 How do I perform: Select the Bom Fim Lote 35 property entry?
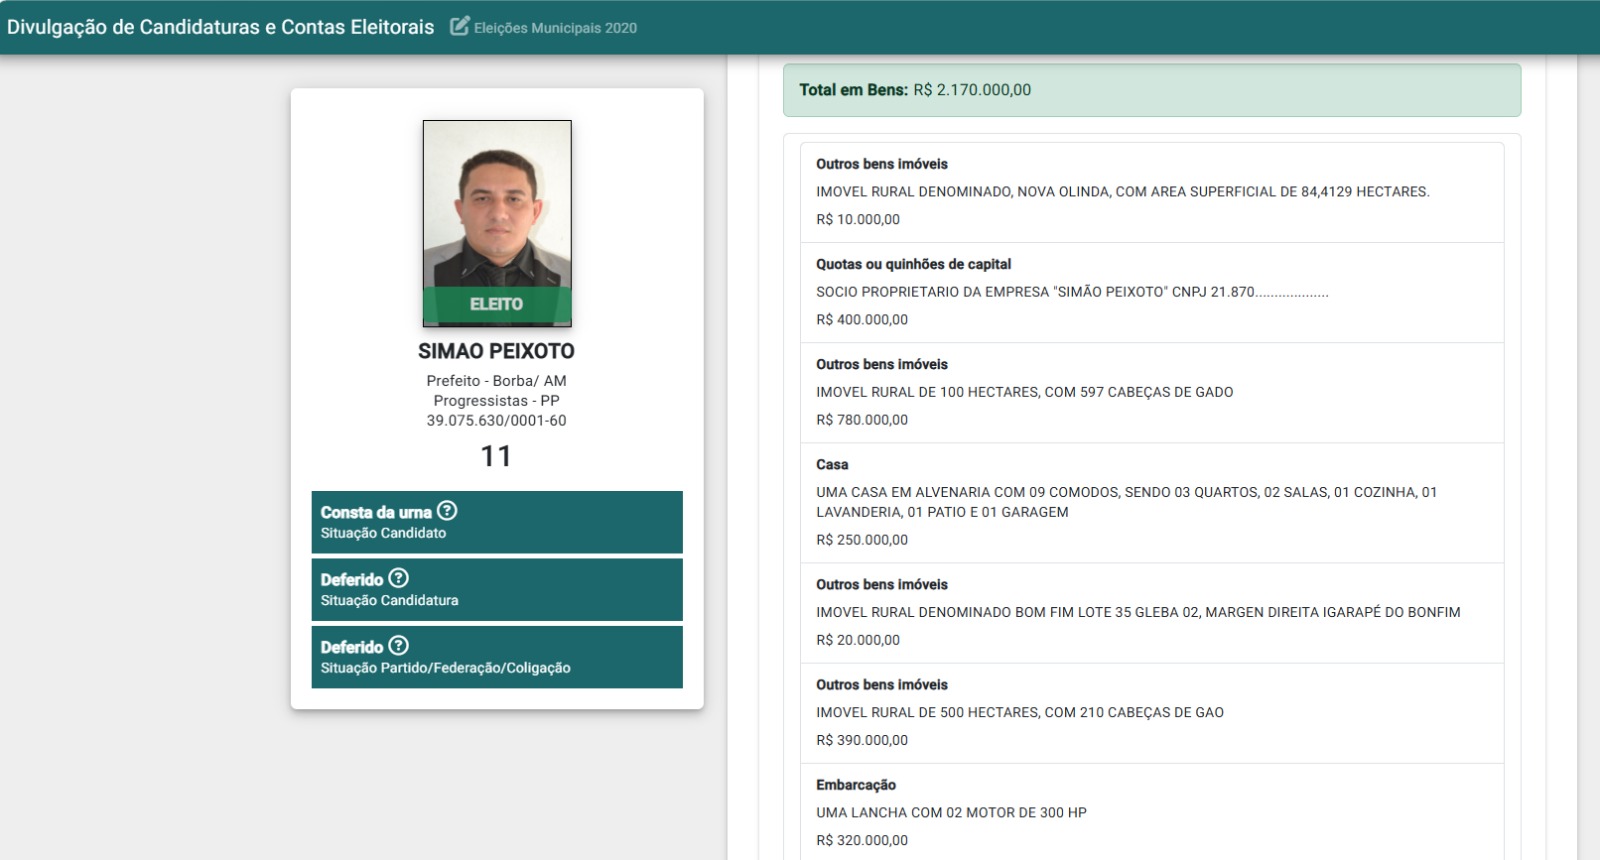1152,612
